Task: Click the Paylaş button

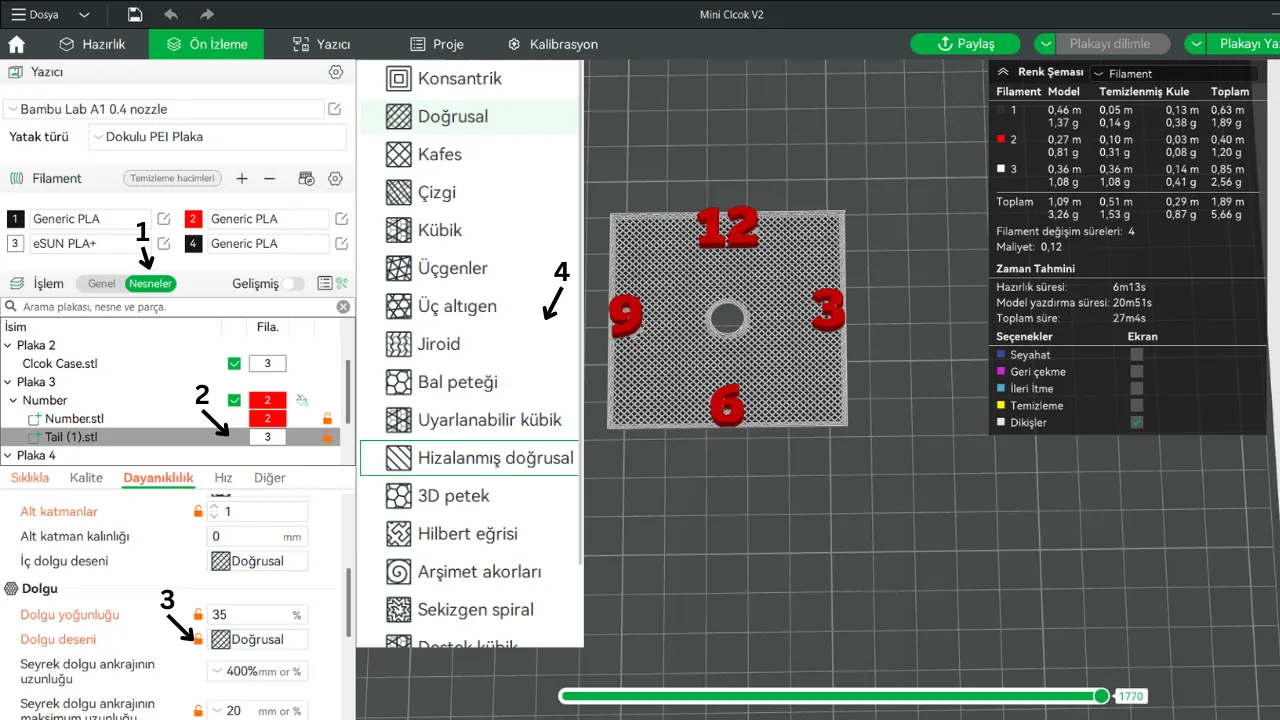Action: (x=965, y=44)
